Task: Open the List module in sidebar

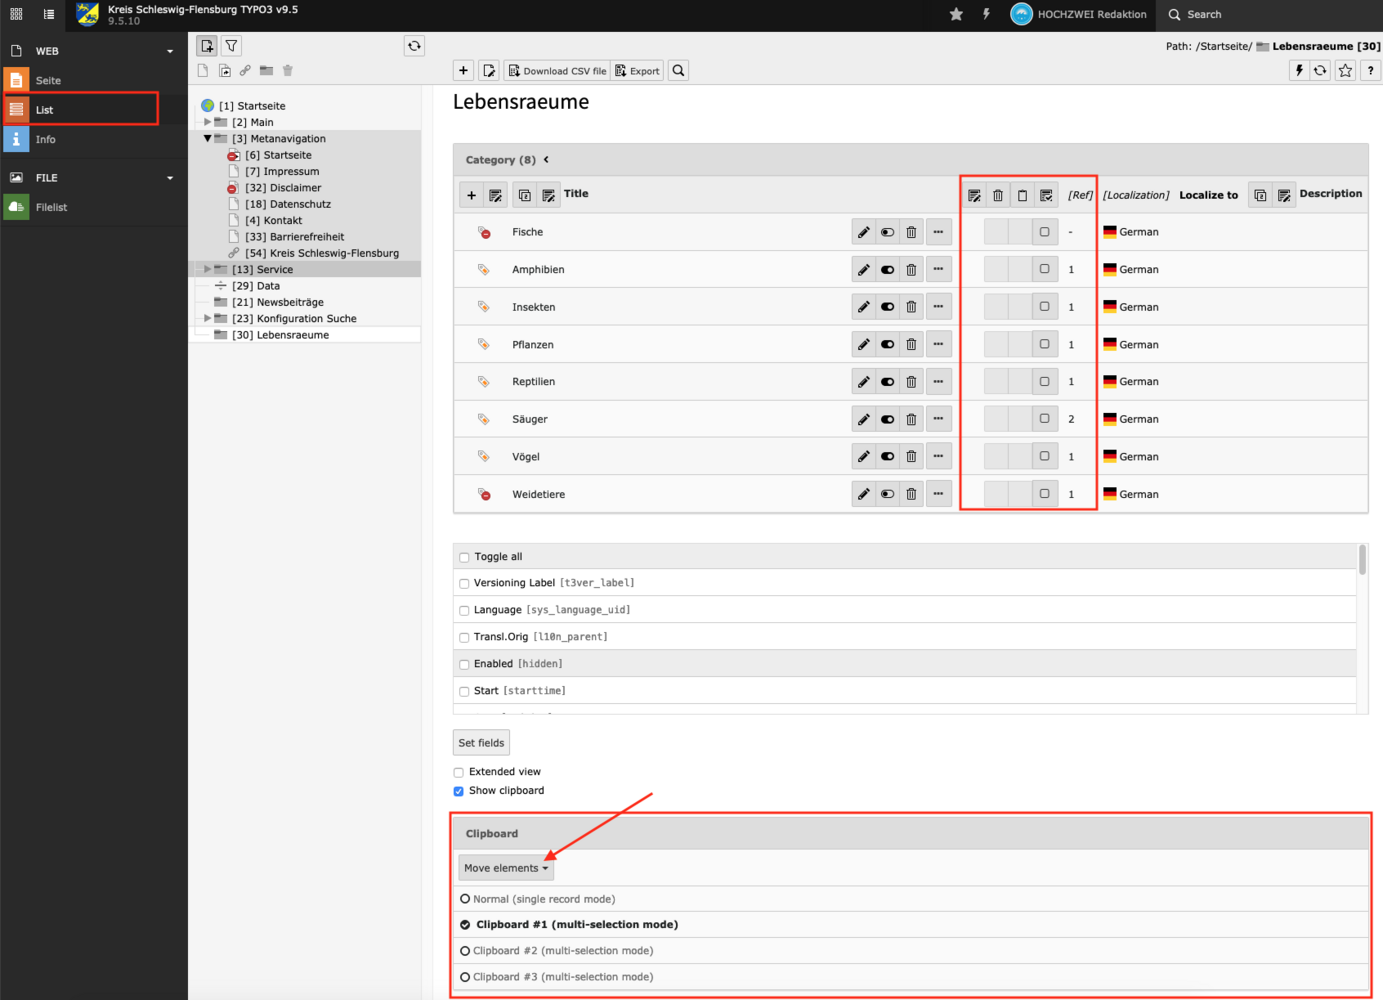Action: [x=45, y=110]
